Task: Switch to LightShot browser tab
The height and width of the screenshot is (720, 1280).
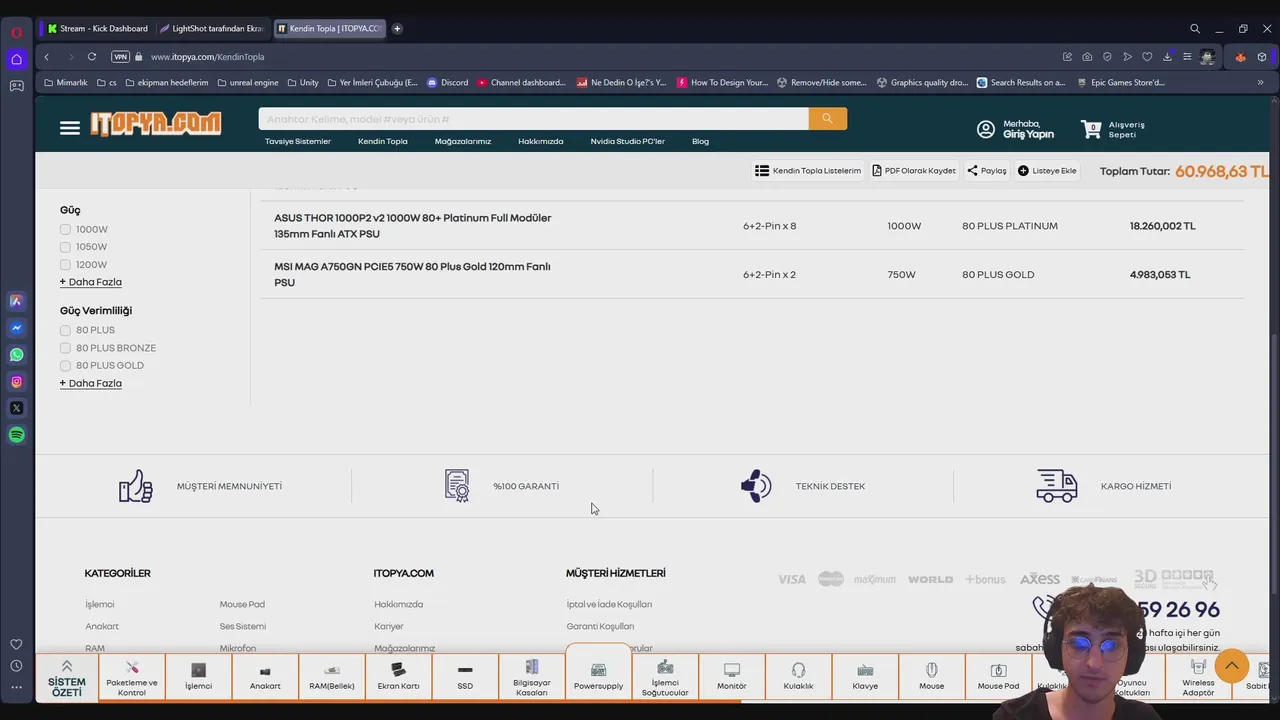Action: (211, 28)
